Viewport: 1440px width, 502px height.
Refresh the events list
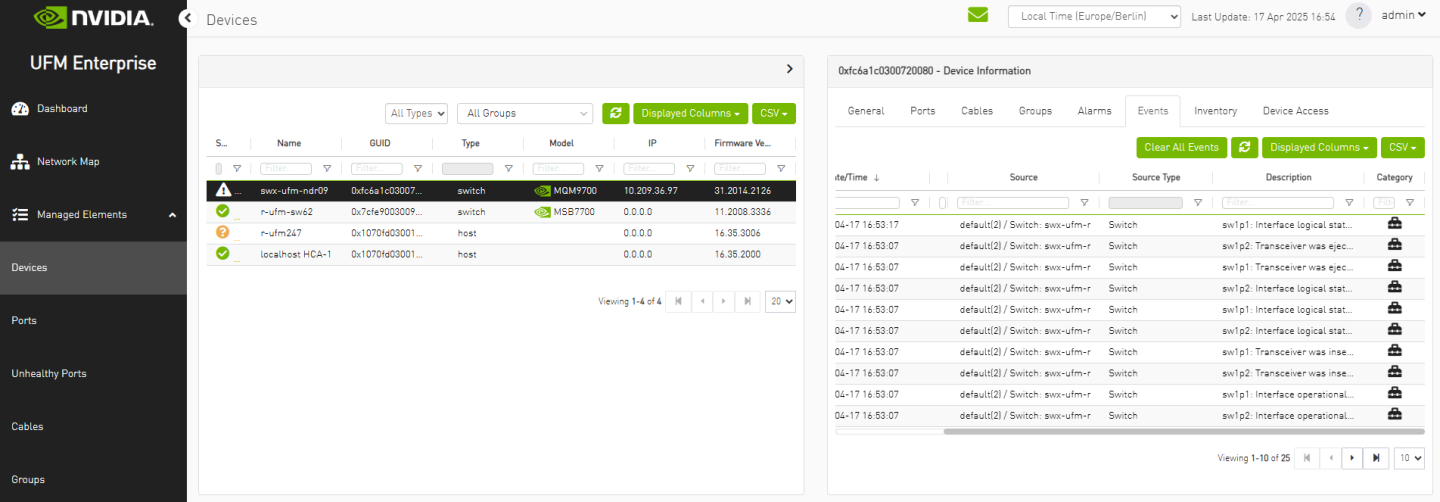coord(1244,148)
